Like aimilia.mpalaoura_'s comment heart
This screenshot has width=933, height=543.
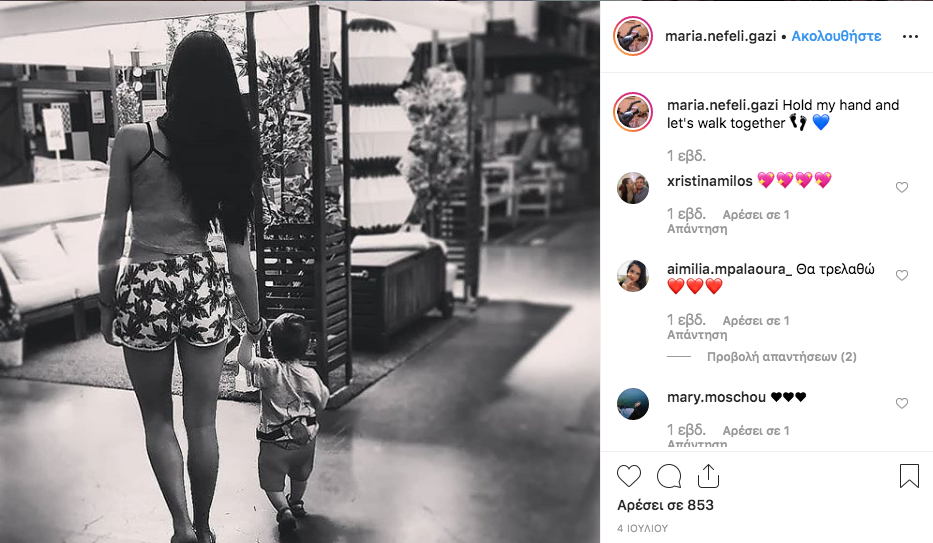point(901,275)
